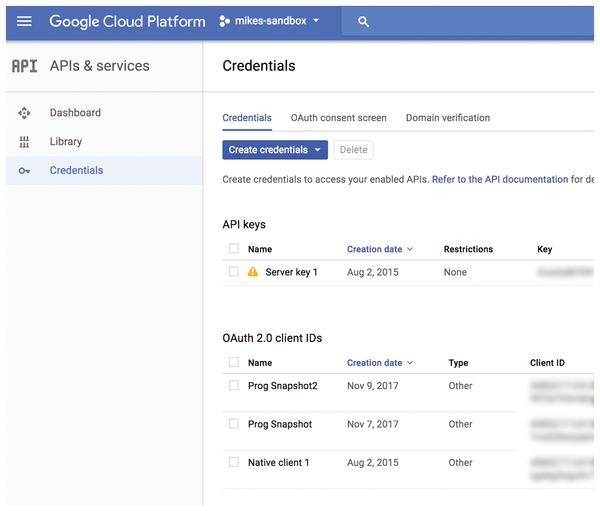Open the Refer to the API documentation link
600x511 pixels.
(500, 179)
